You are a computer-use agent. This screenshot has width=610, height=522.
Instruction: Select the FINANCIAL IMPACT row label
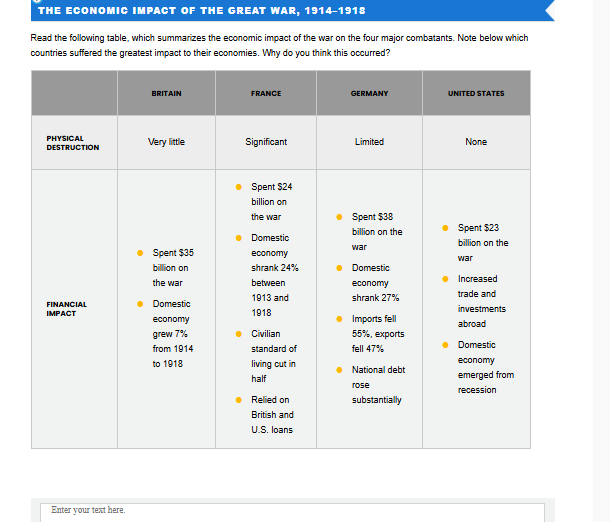(67, 308)
